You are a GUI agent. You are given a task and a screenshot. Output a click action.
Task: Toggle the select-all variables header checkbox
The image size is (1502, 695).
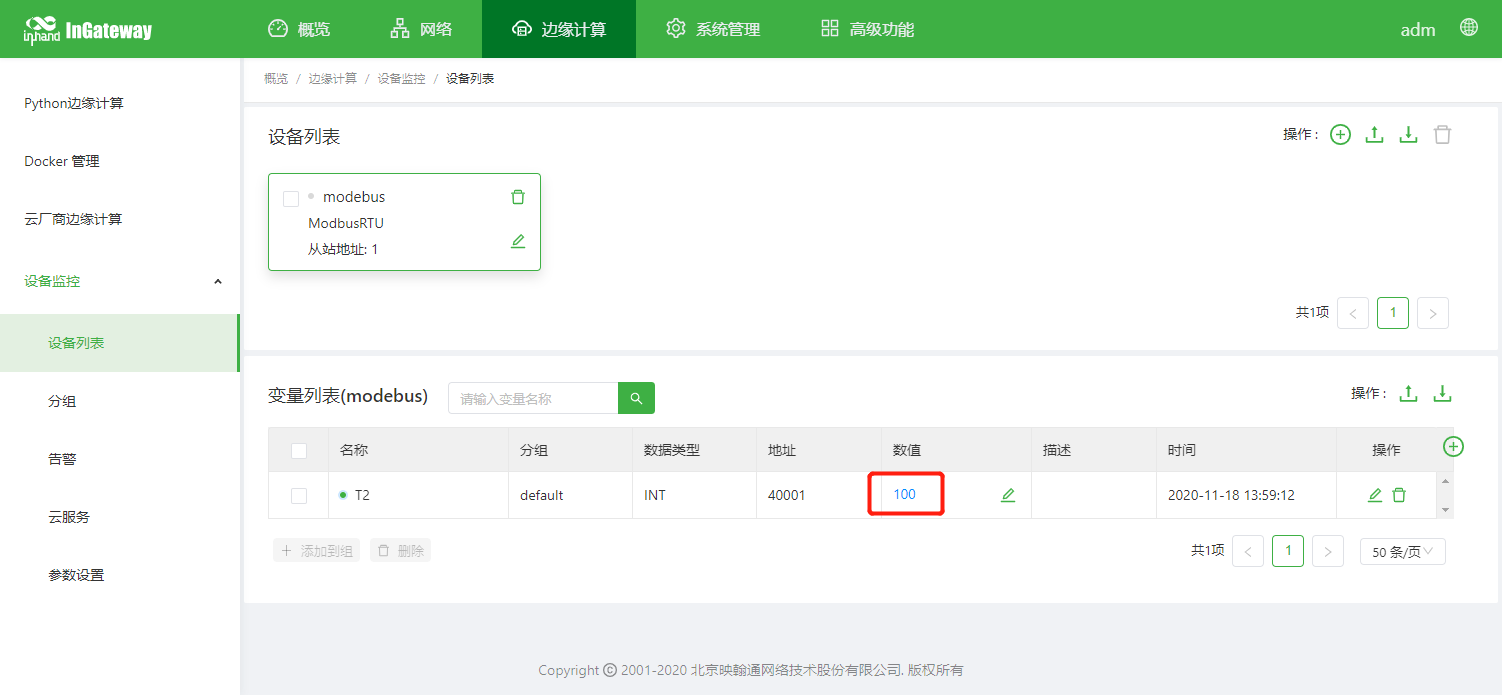point(299,451)
